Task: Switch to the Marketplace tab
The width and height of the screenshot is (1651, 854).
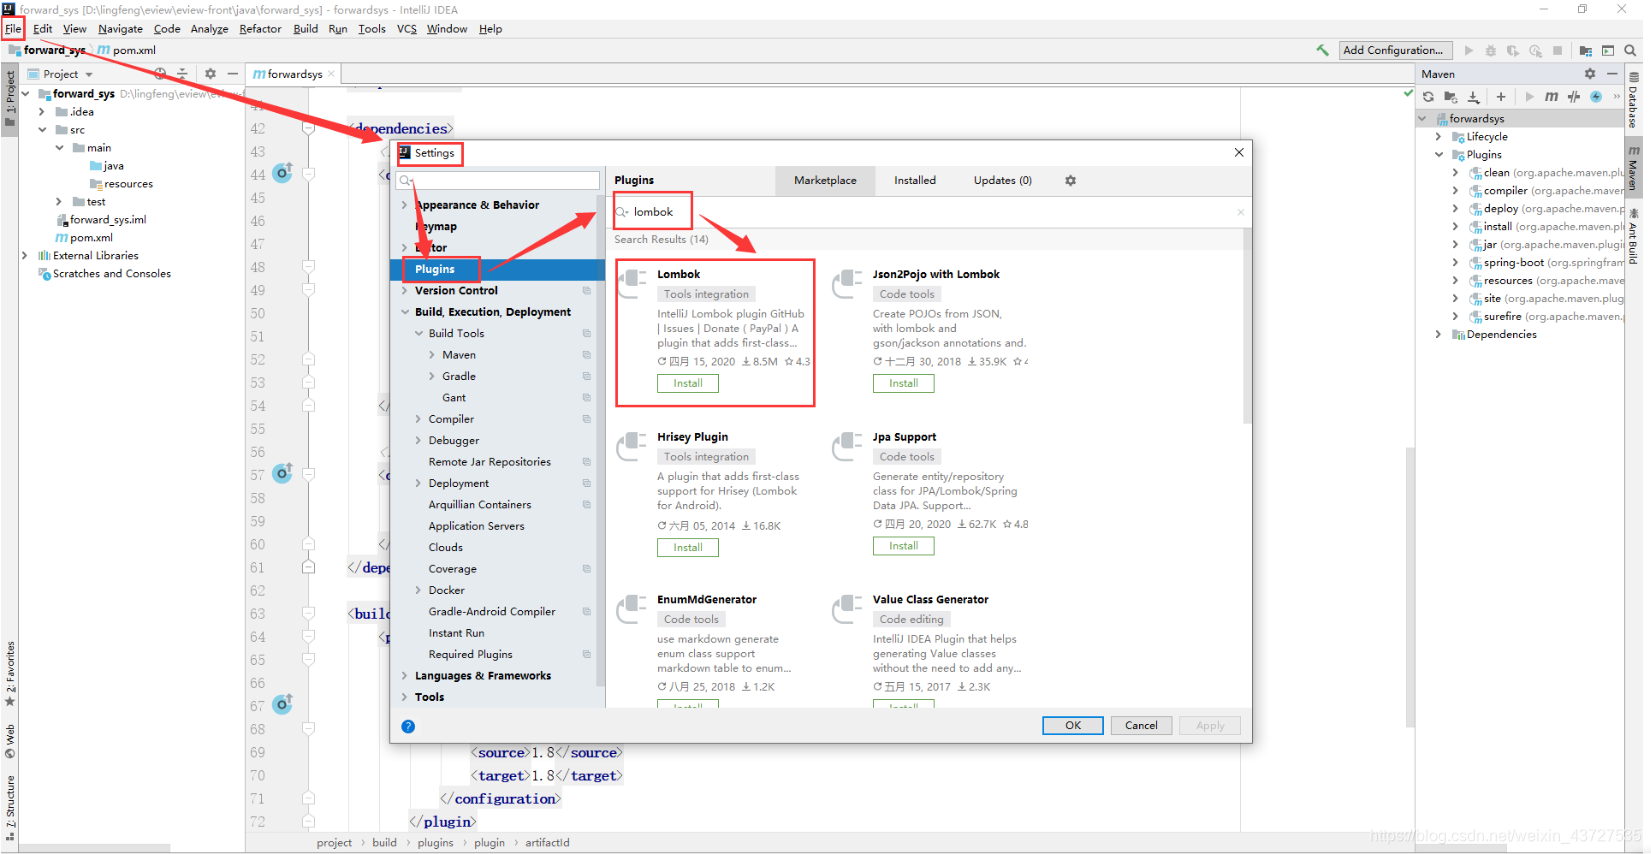Action: pyautogui.click(x=825, y=181)
